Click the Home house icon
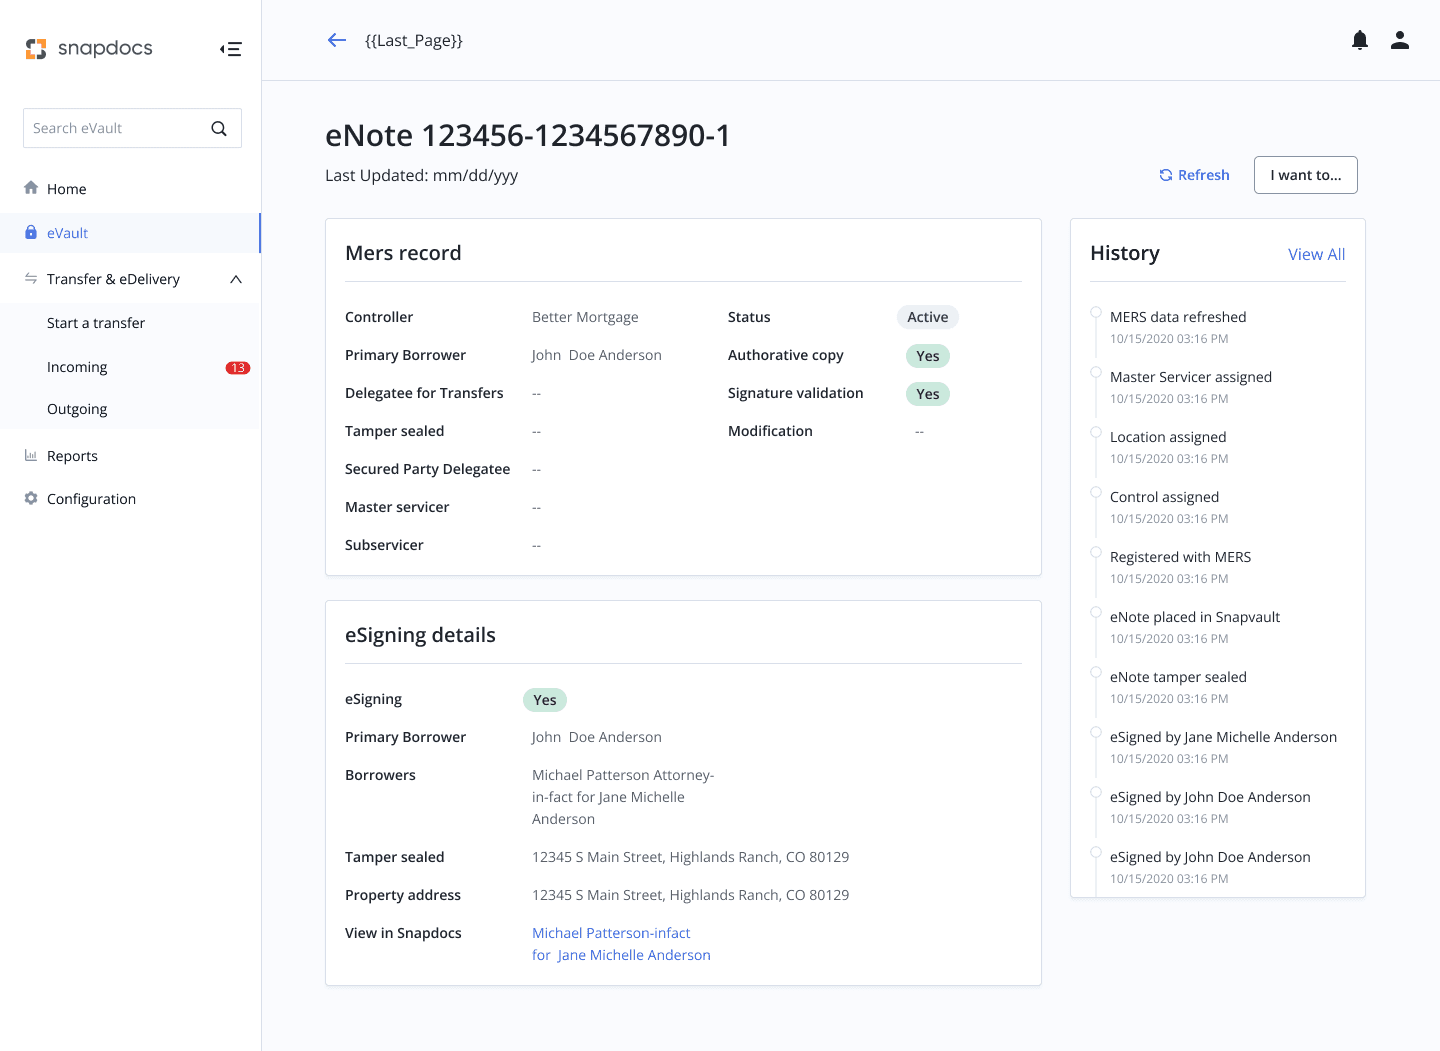 coord(31,188)
